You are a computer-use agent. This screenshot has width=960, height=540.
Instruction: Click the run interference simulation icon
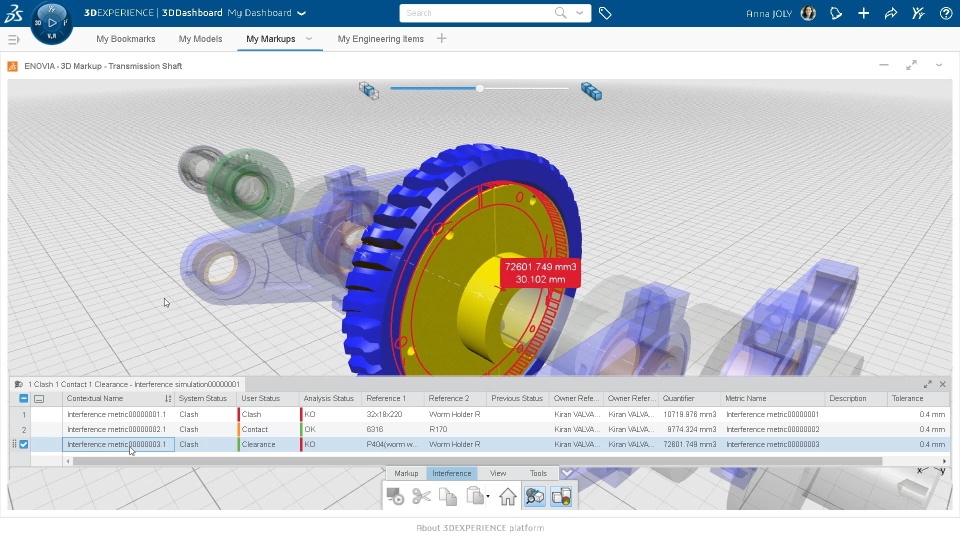point(395,497)
